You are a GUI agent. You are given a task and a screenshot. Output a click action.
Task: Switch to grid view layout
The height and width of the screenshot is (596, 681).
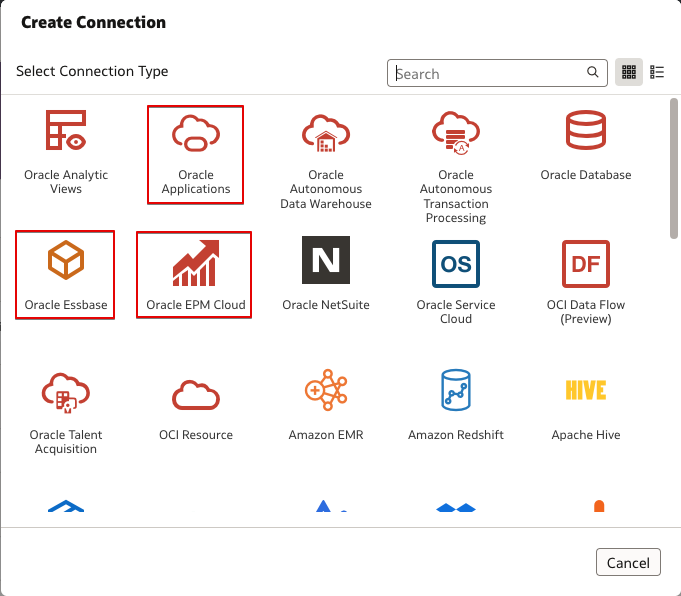pyautogui.click(x=629, y=73)
